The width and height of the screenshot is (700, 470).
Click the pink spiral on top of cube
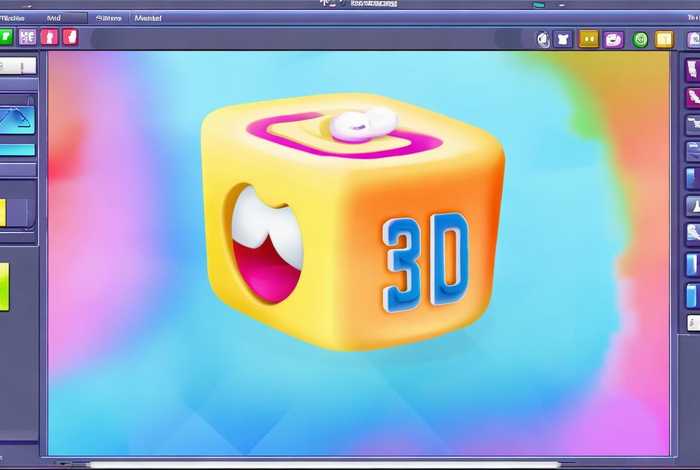coord(344,135)
